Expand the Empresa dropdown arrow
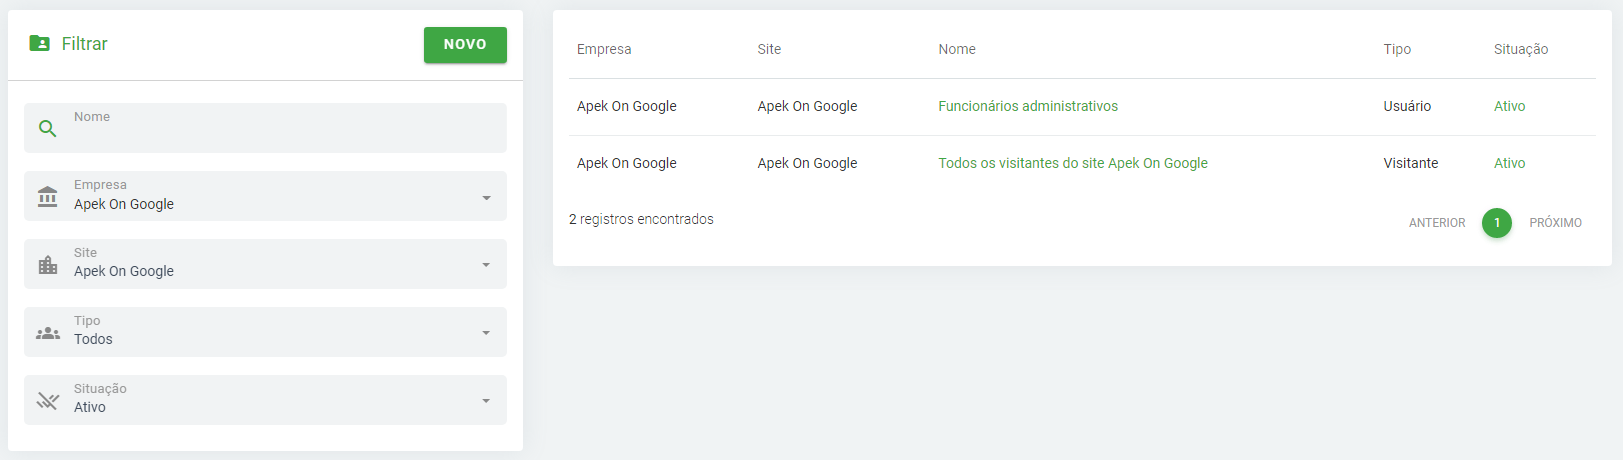The width and height of the screenshot is (1623, 460). pyautogui.click(x=486, y=197)
